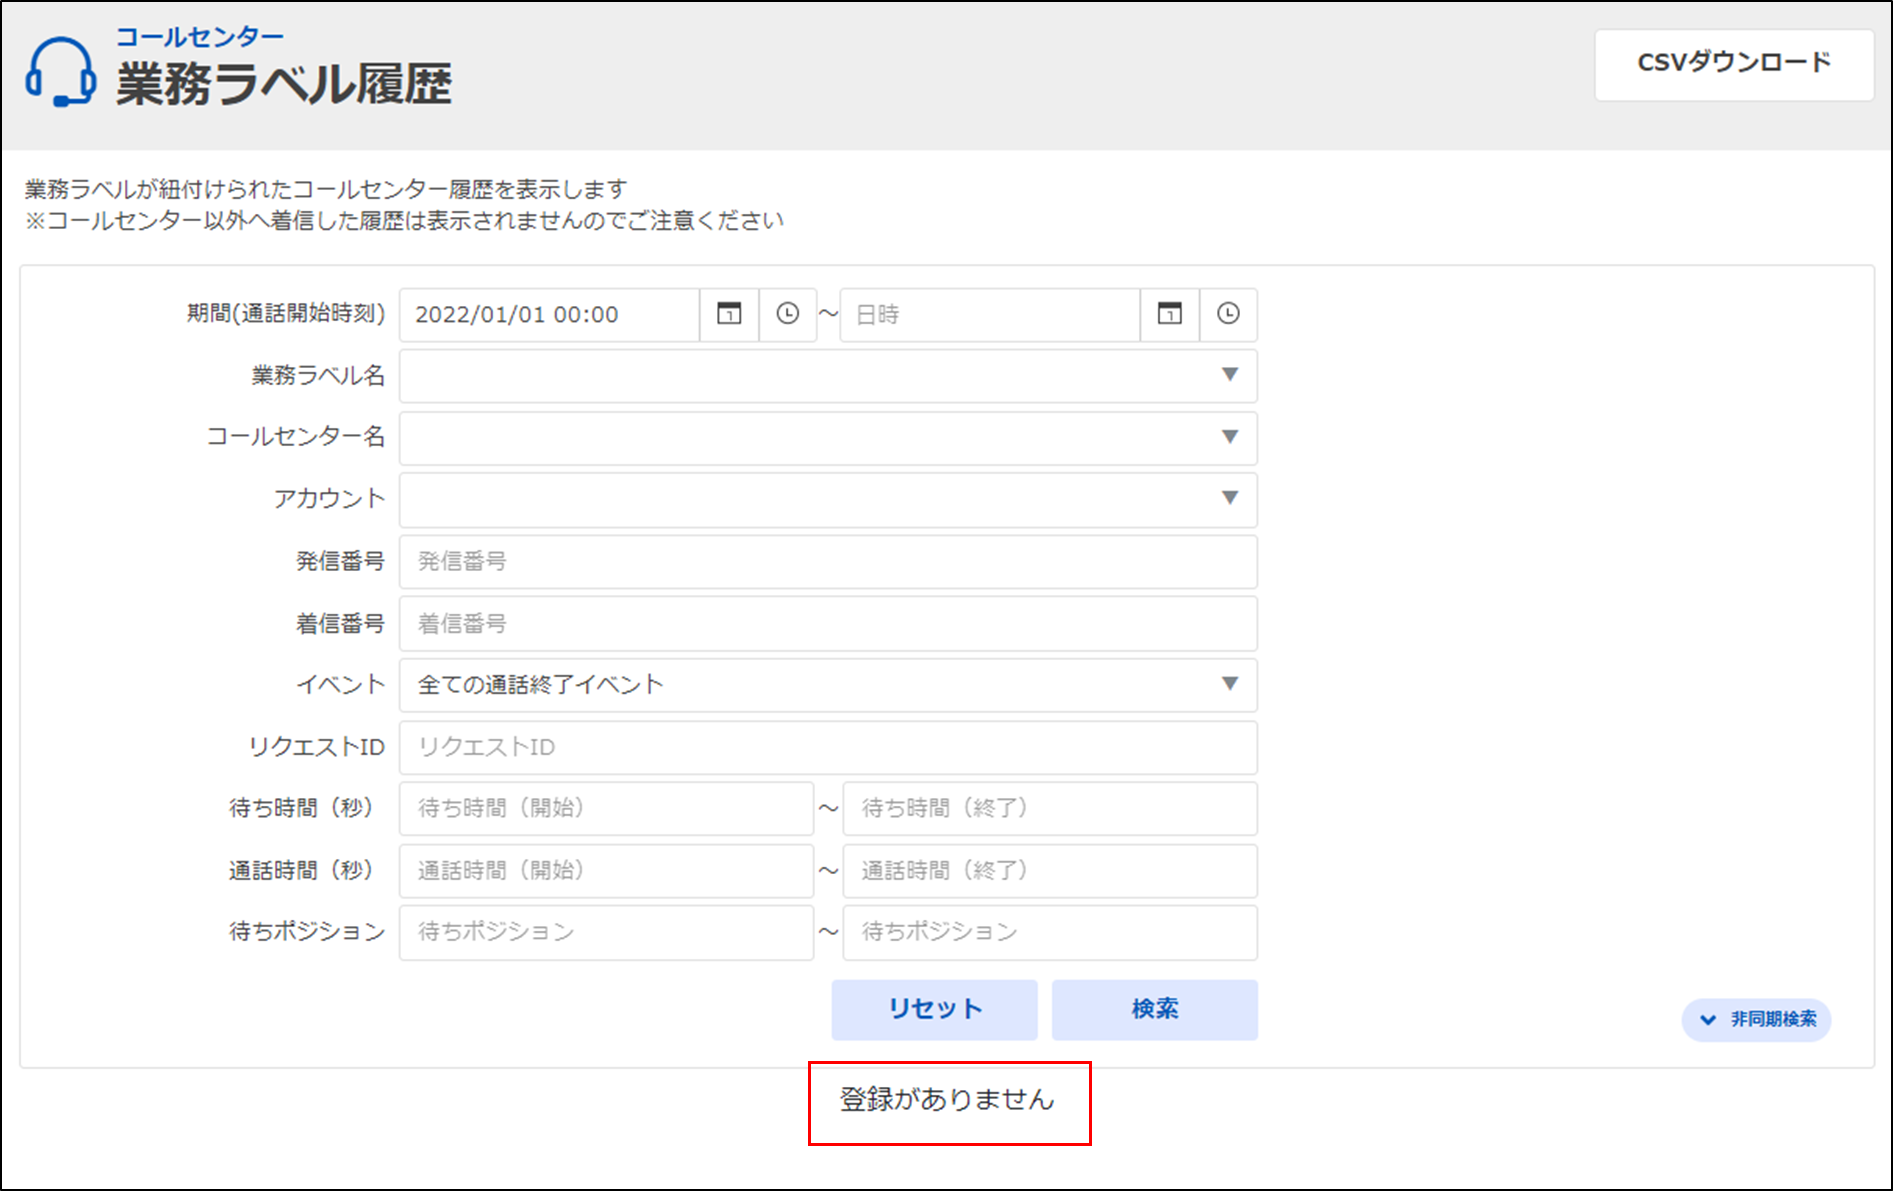The height and width of the screenshot is (1191, 1893).
Task: Focus the 発信番号 input field
Action: click(828, 562)
